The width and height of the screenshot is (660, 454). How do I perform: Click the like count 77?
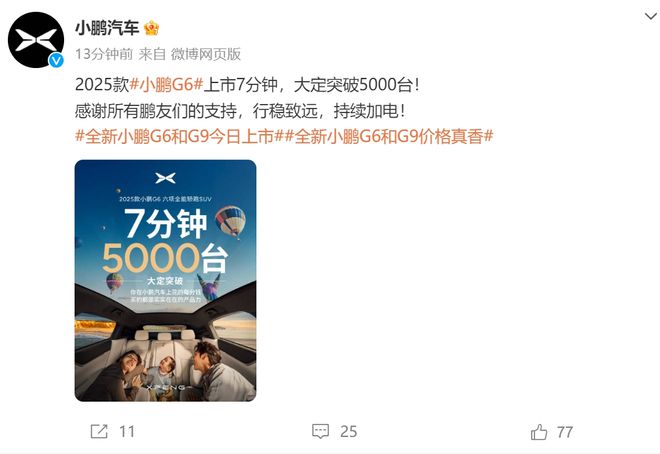coord(565,432)
